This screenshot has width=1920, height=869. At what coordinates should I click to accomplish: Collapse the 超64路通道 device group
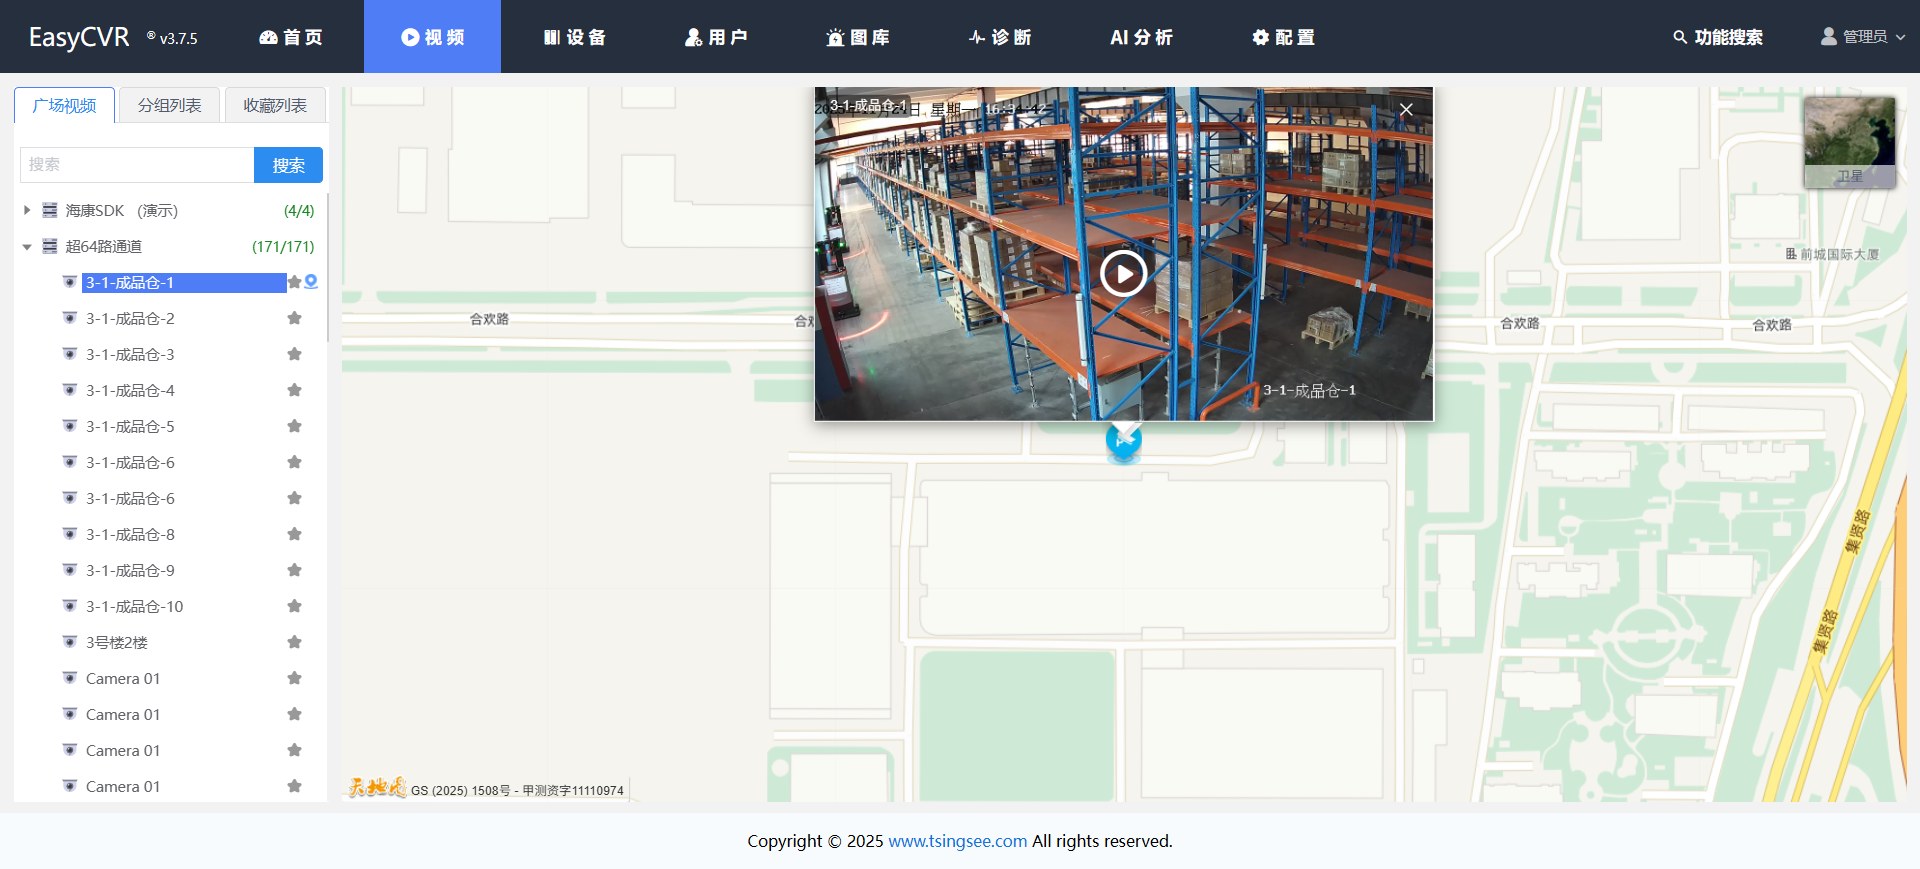(x=27, y=247)
